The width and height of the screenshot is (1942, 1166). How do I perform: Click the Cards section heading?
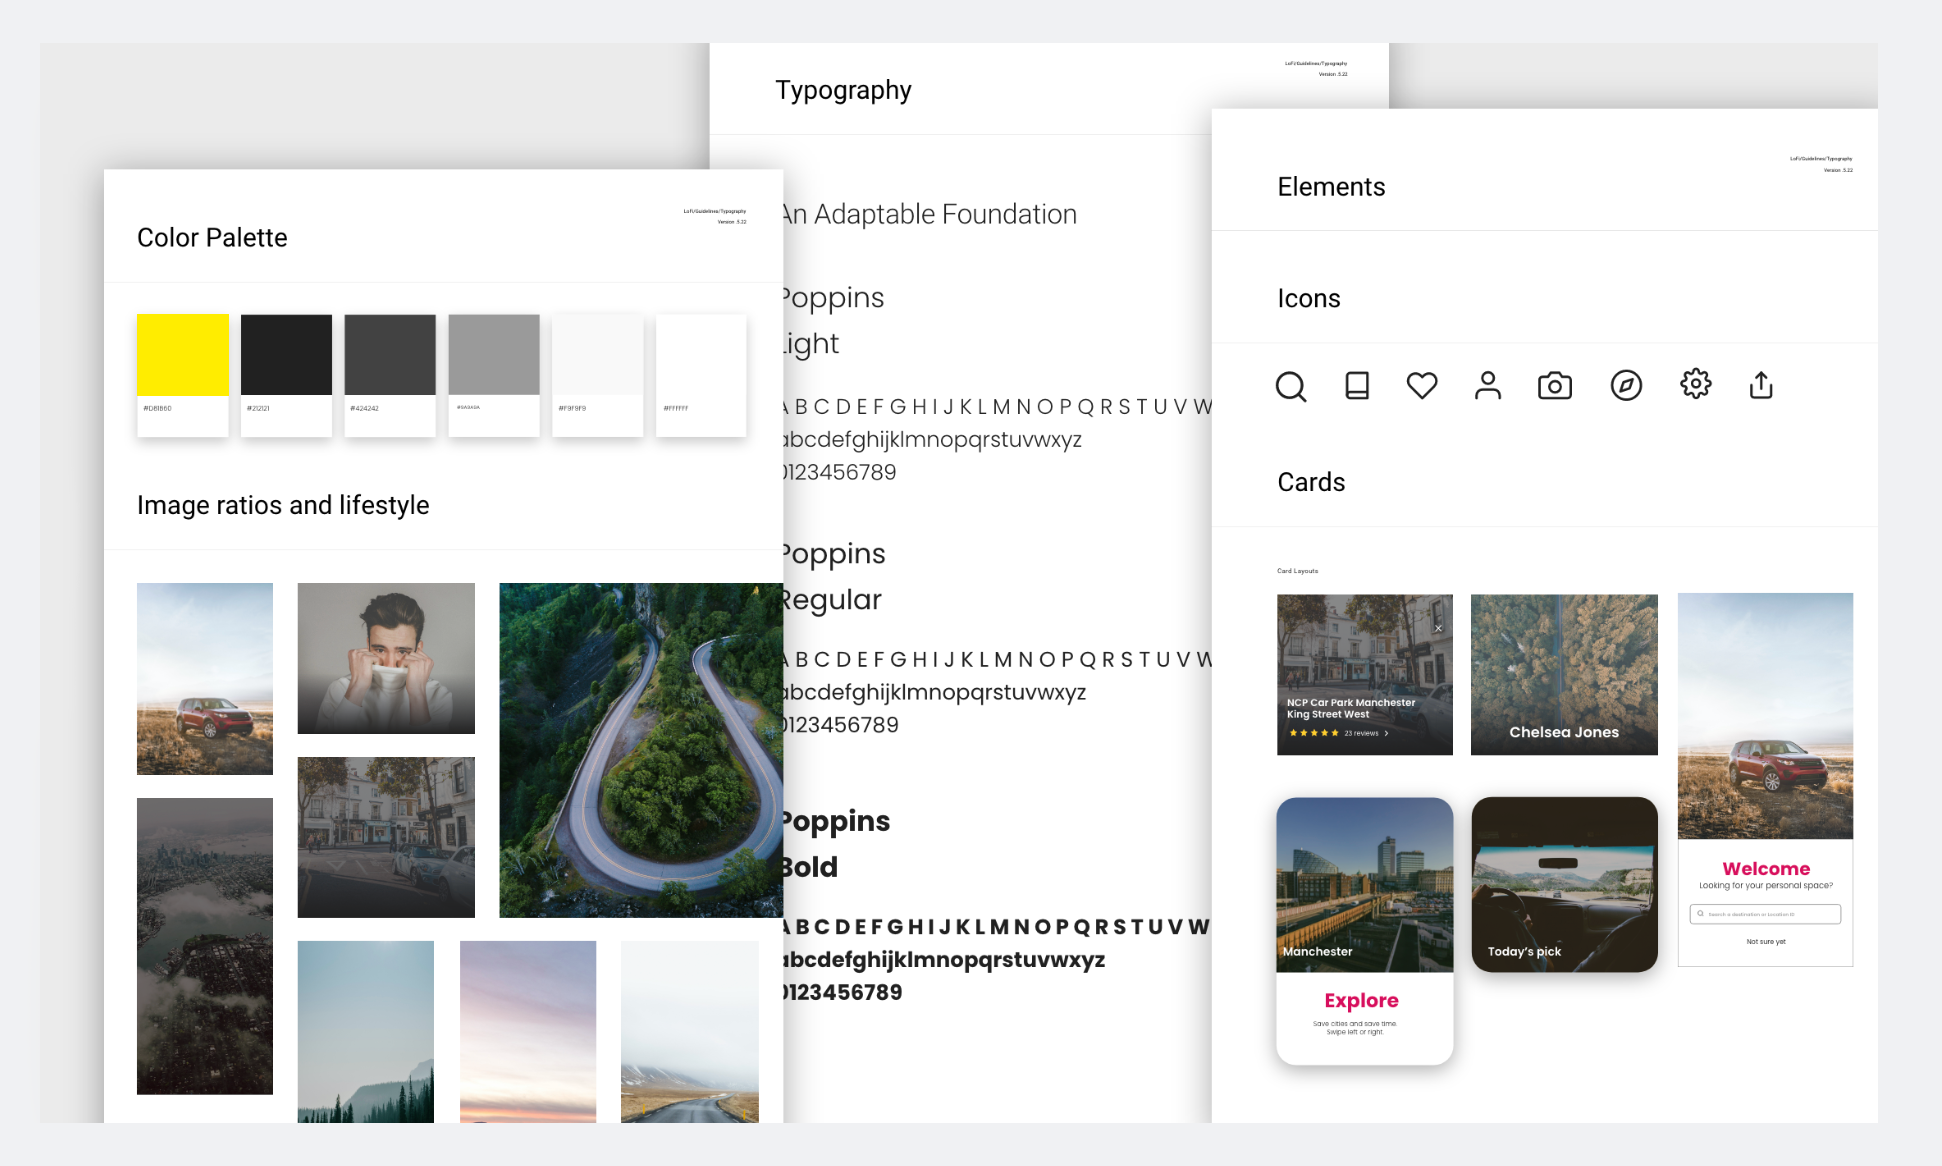(1311, 482)
